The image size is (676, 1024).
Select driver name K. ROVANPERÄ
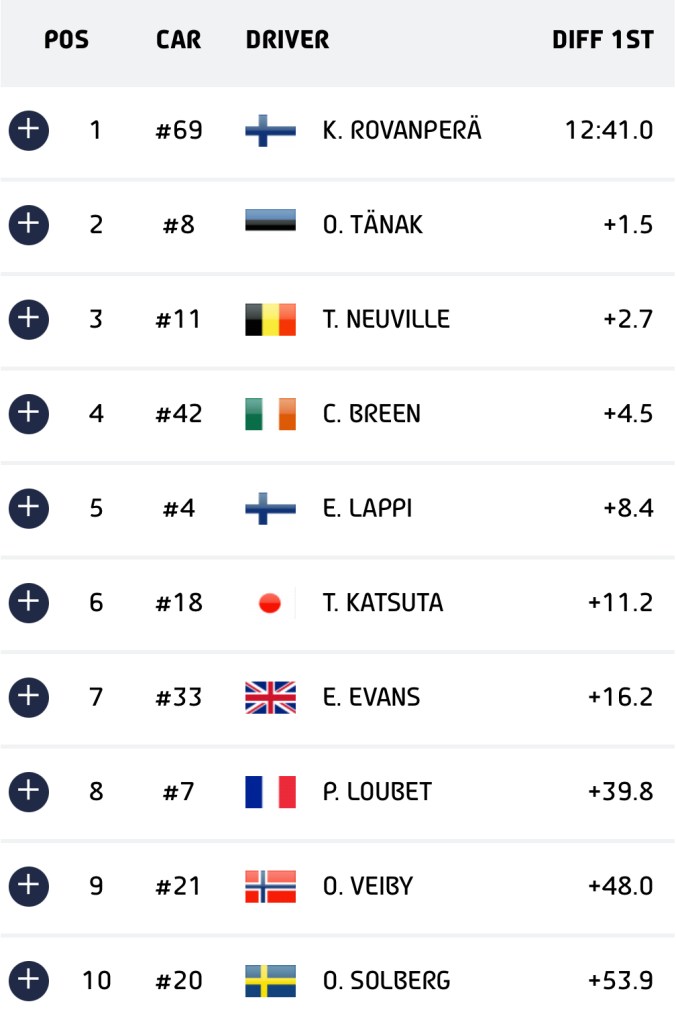402,129
